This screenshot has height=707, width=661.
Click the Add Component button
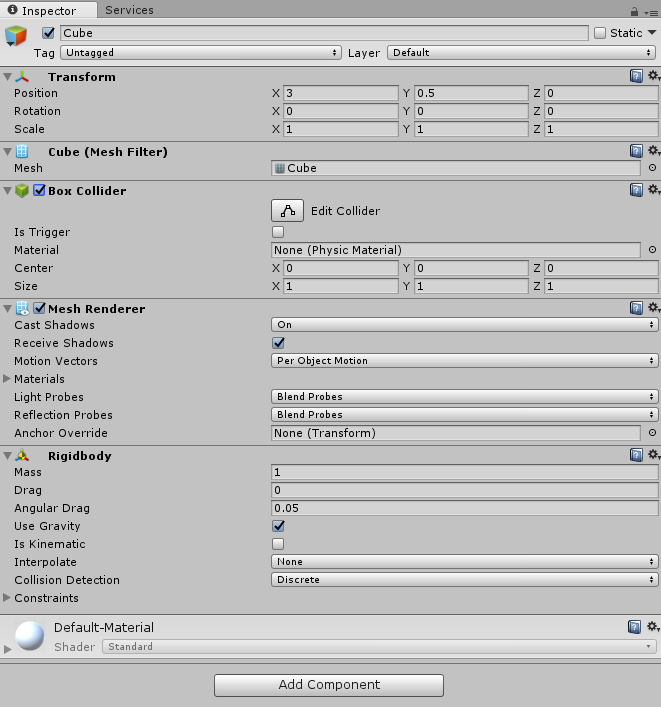(329, 685)
